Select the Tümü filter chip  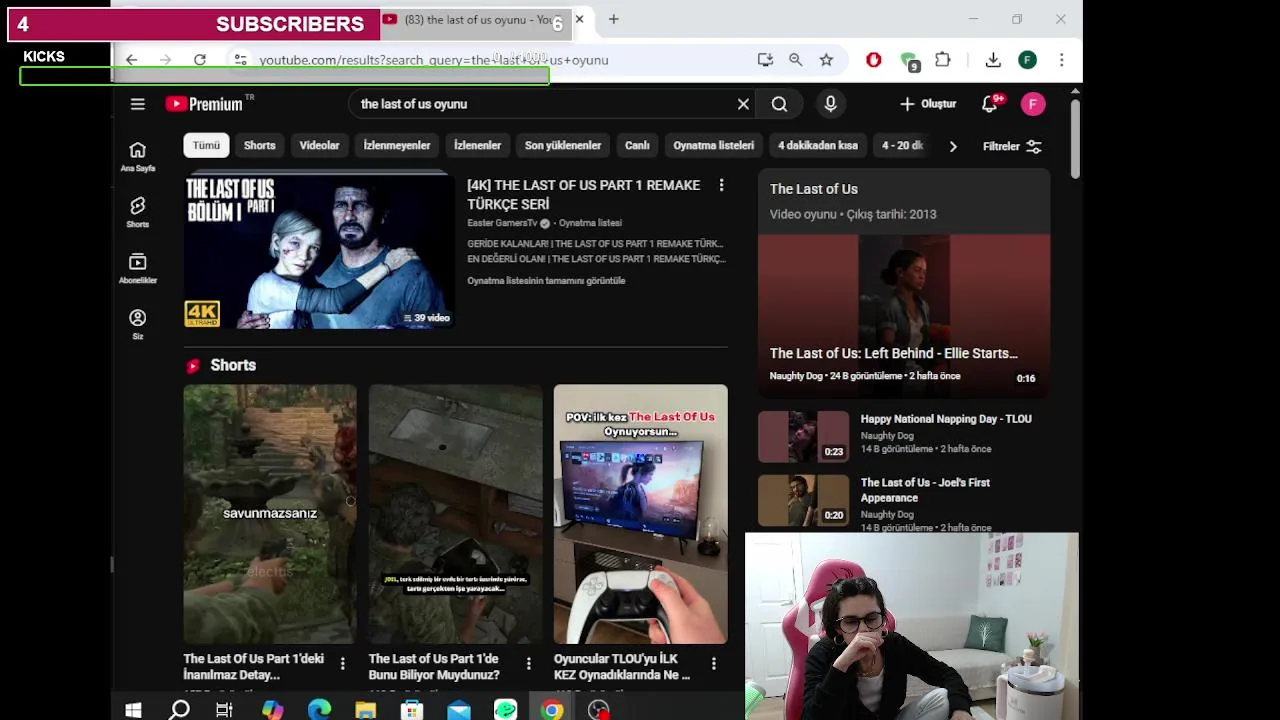(206, 146)
